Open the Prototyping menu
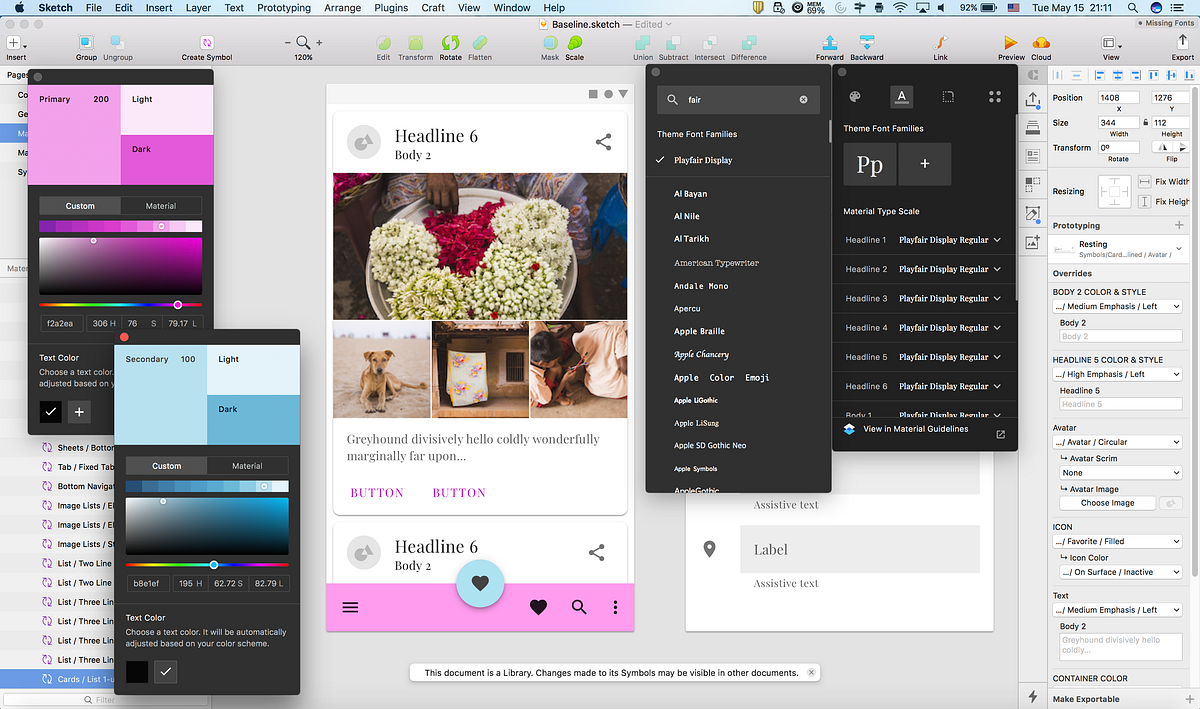This screenshot has height=709, width=1200. 284,8
